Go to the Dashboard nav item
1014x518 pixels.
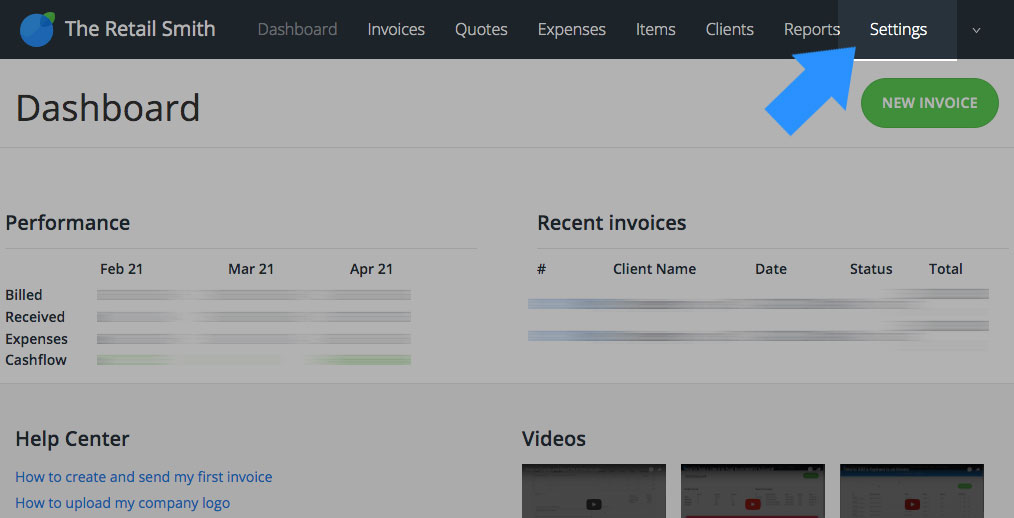coord(297,29)
